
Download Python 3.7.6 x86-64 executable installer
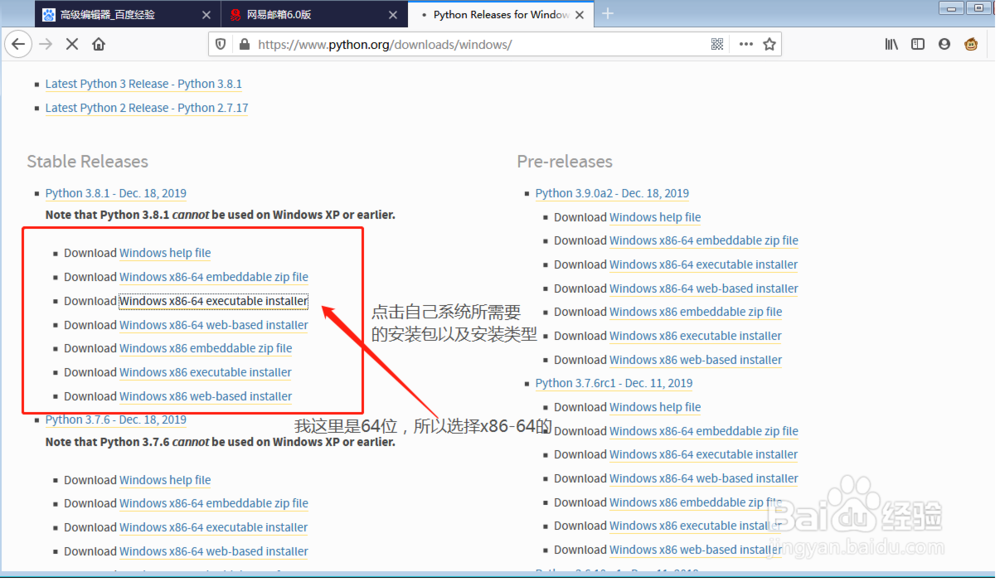coord(214,528)
